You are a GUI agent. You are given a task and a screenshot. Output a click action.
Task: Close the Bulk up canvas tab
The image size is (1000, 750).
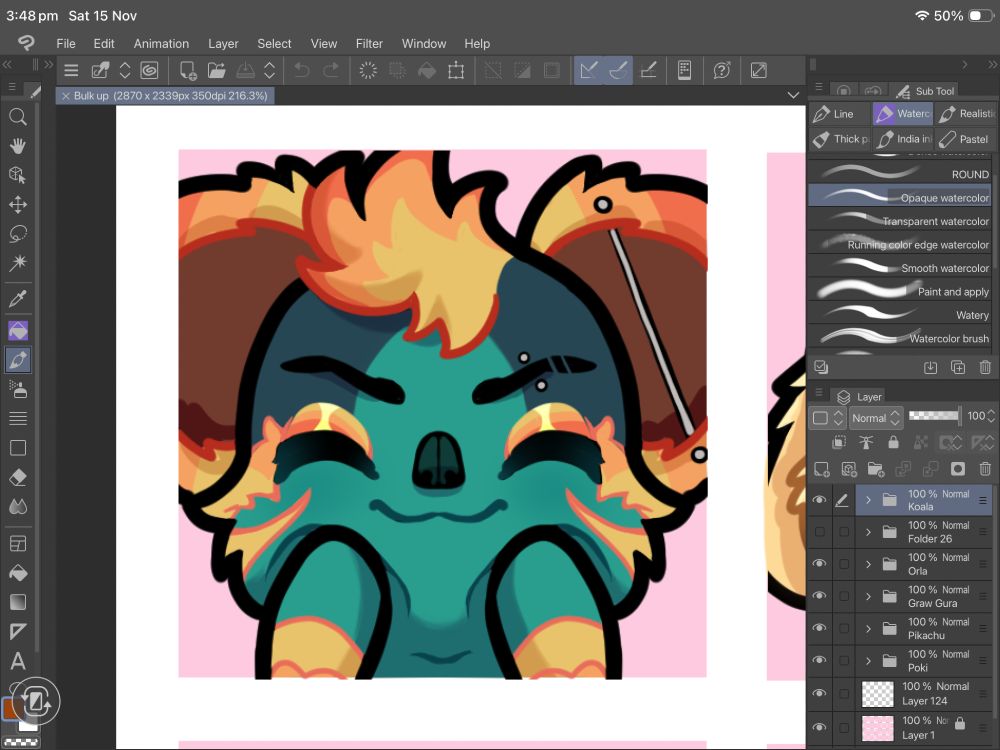65,96
